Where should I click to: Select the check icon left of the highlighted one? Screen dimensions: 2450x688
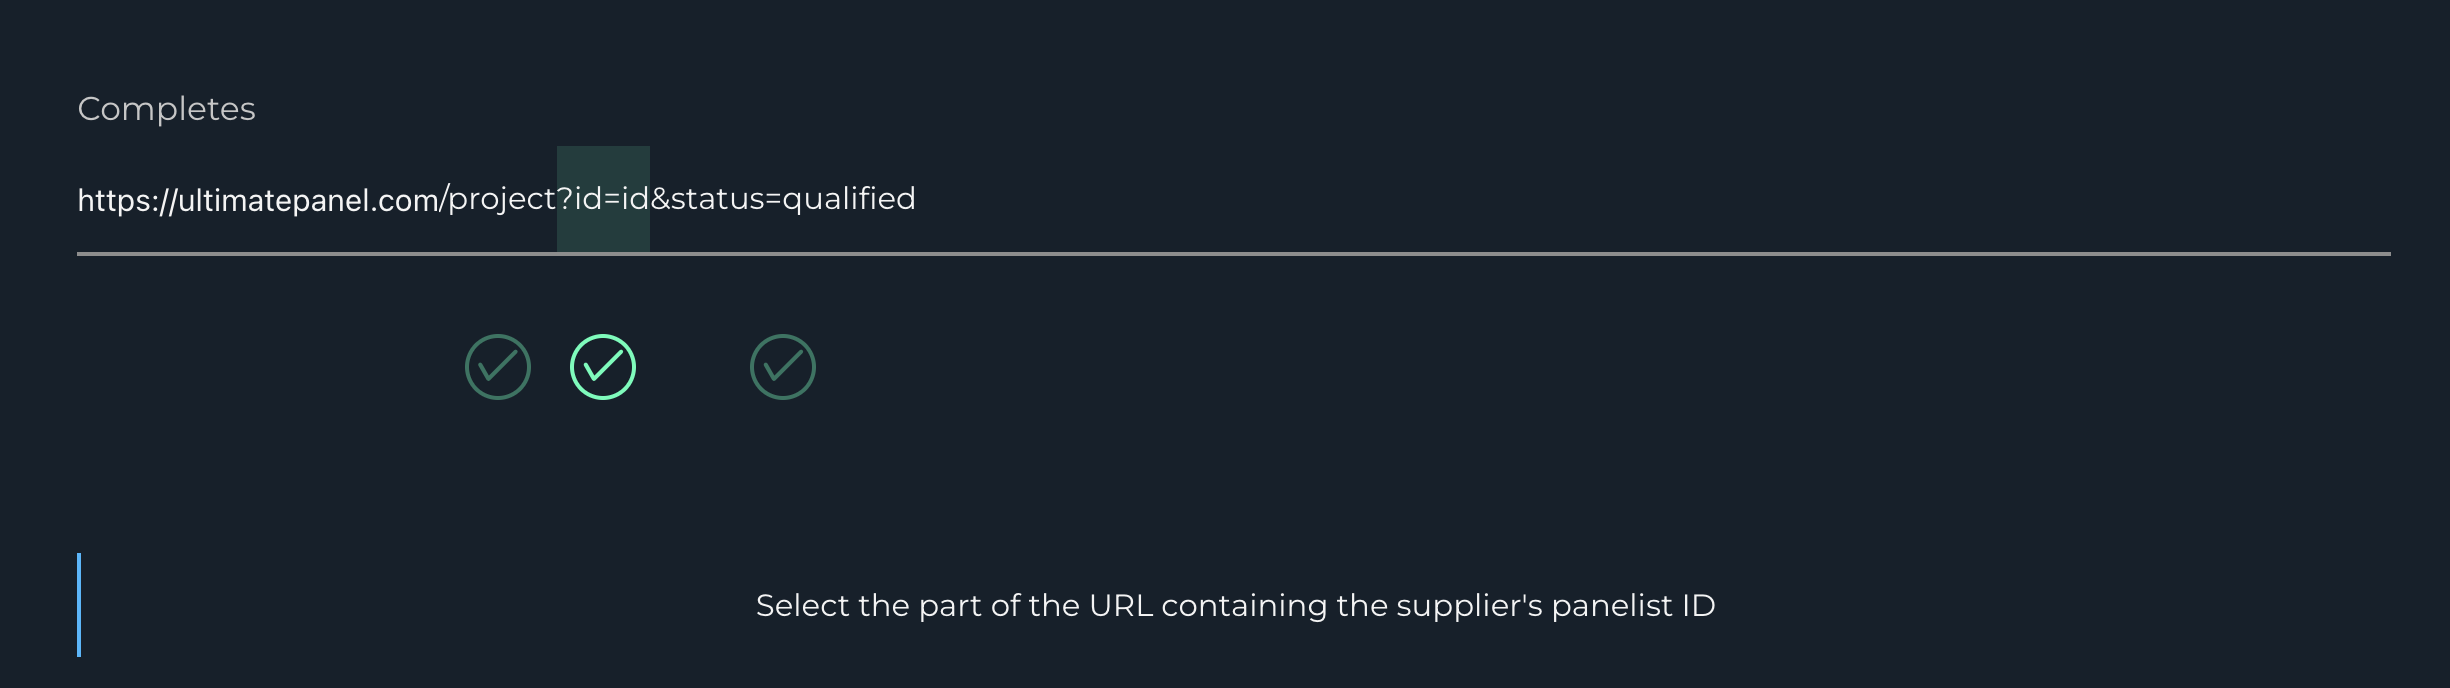point(497,367)
